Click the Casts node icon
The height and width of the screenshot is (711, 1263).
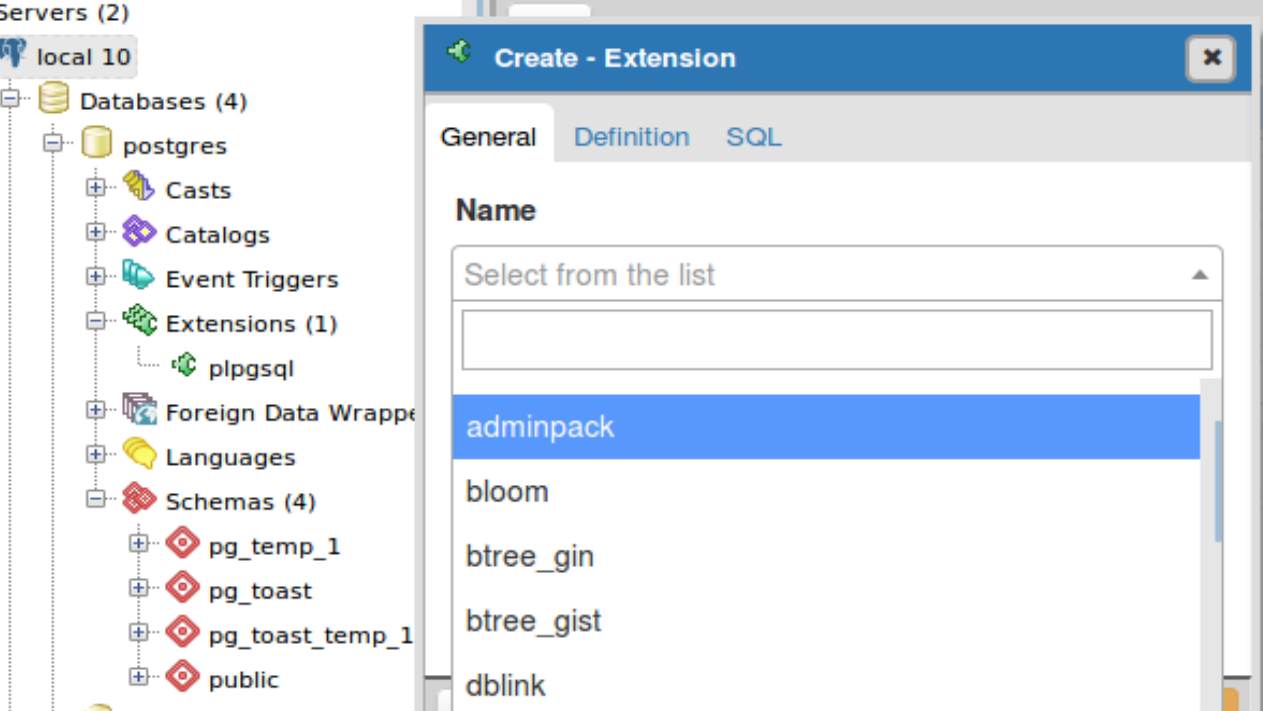pos(138,187)
